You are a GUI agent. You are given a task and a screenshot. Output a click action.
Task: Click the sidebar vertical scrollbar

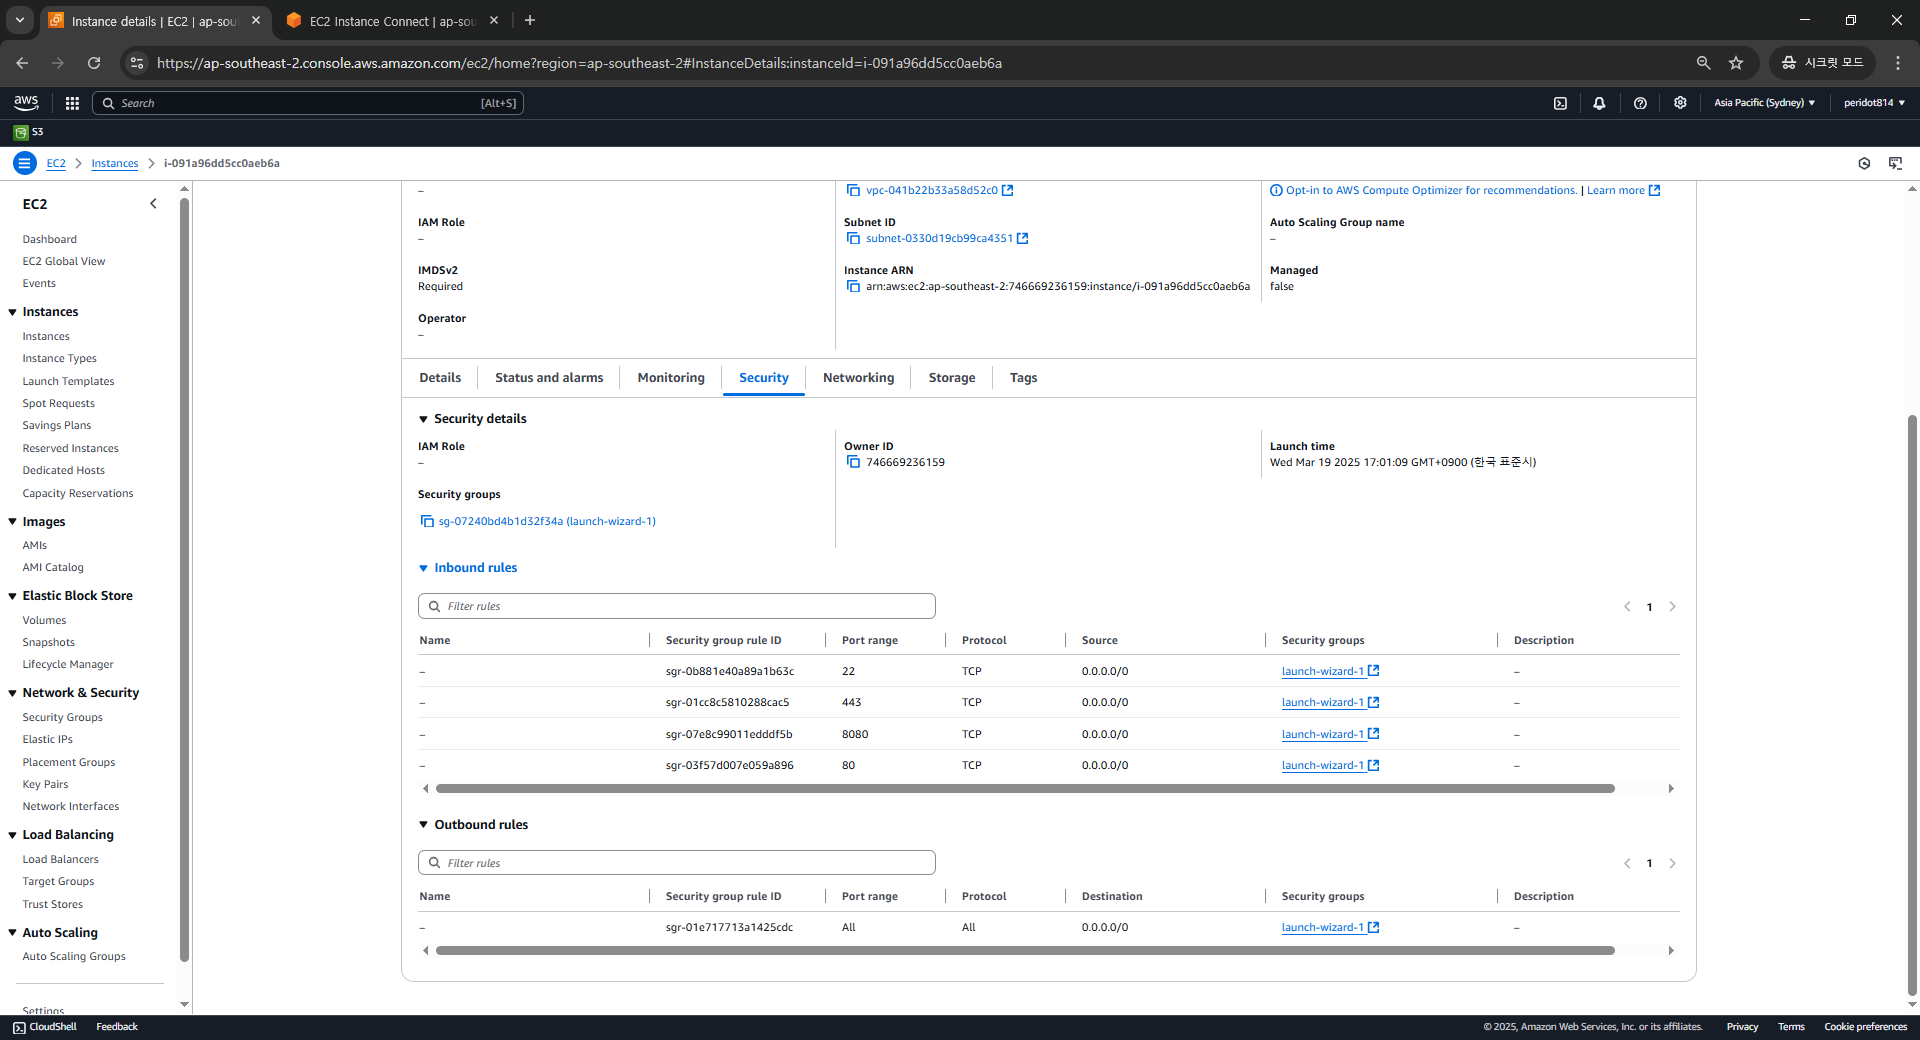[x=184, y=580]
